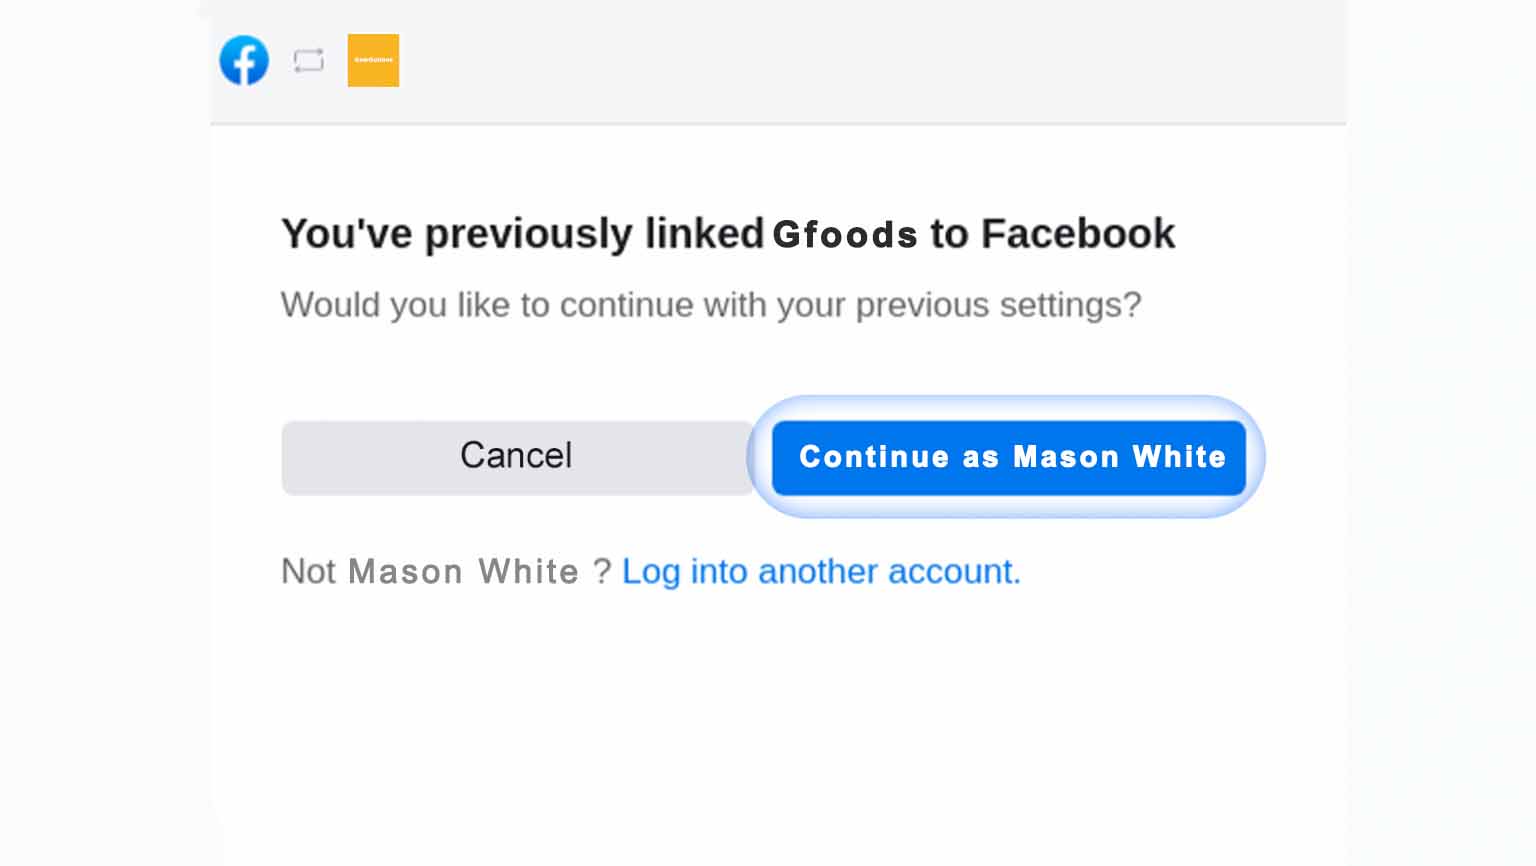Click the name Mason White in gray text

tap(463, 571)
